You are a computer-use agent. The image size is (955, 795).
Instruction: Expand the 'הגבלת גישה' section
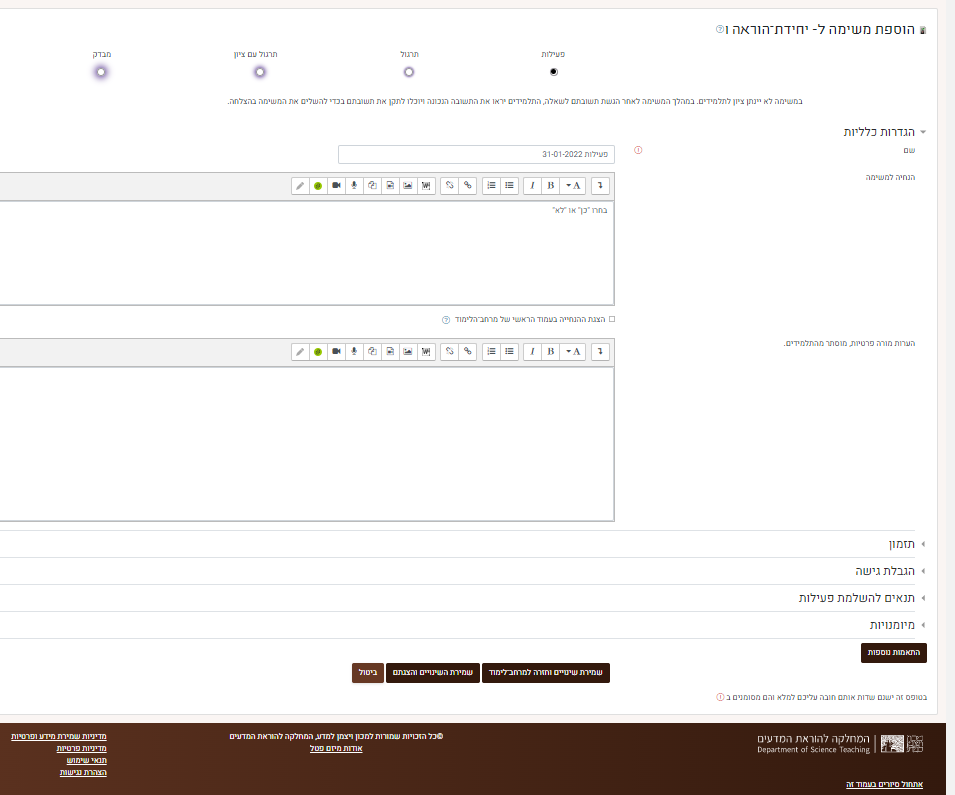[886, 571]
